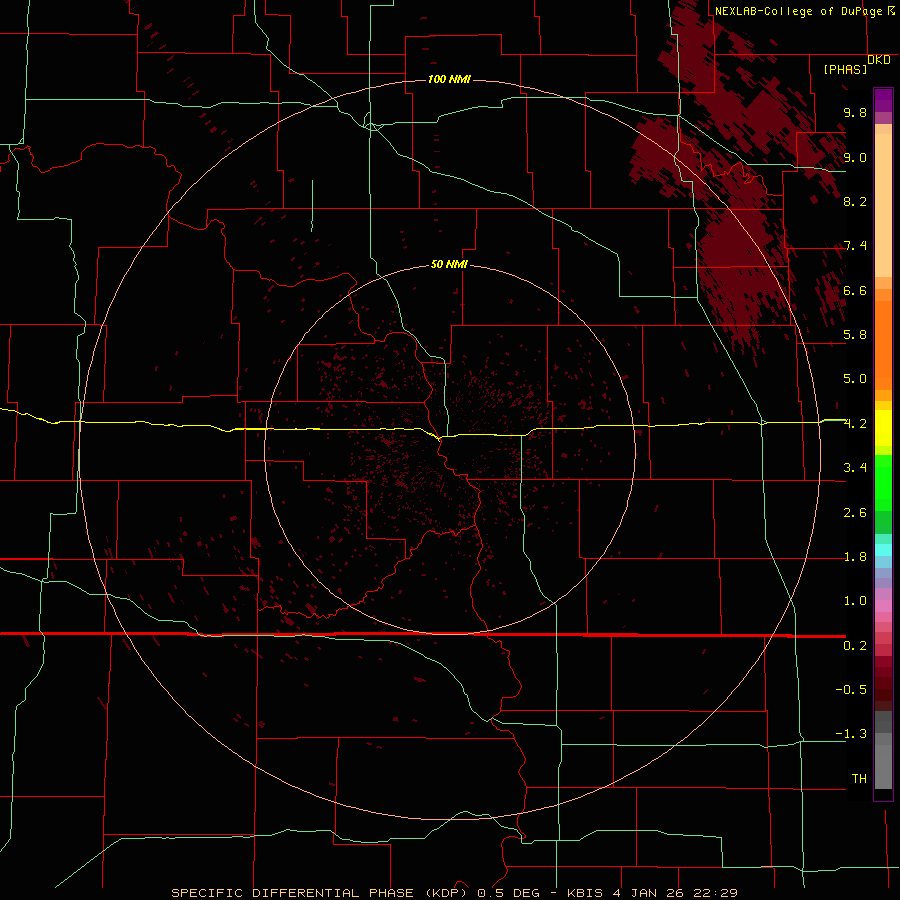Click the 8.2 value on the color scale
The height and width of the screenshot is (900, 900).
pos(855,201)
